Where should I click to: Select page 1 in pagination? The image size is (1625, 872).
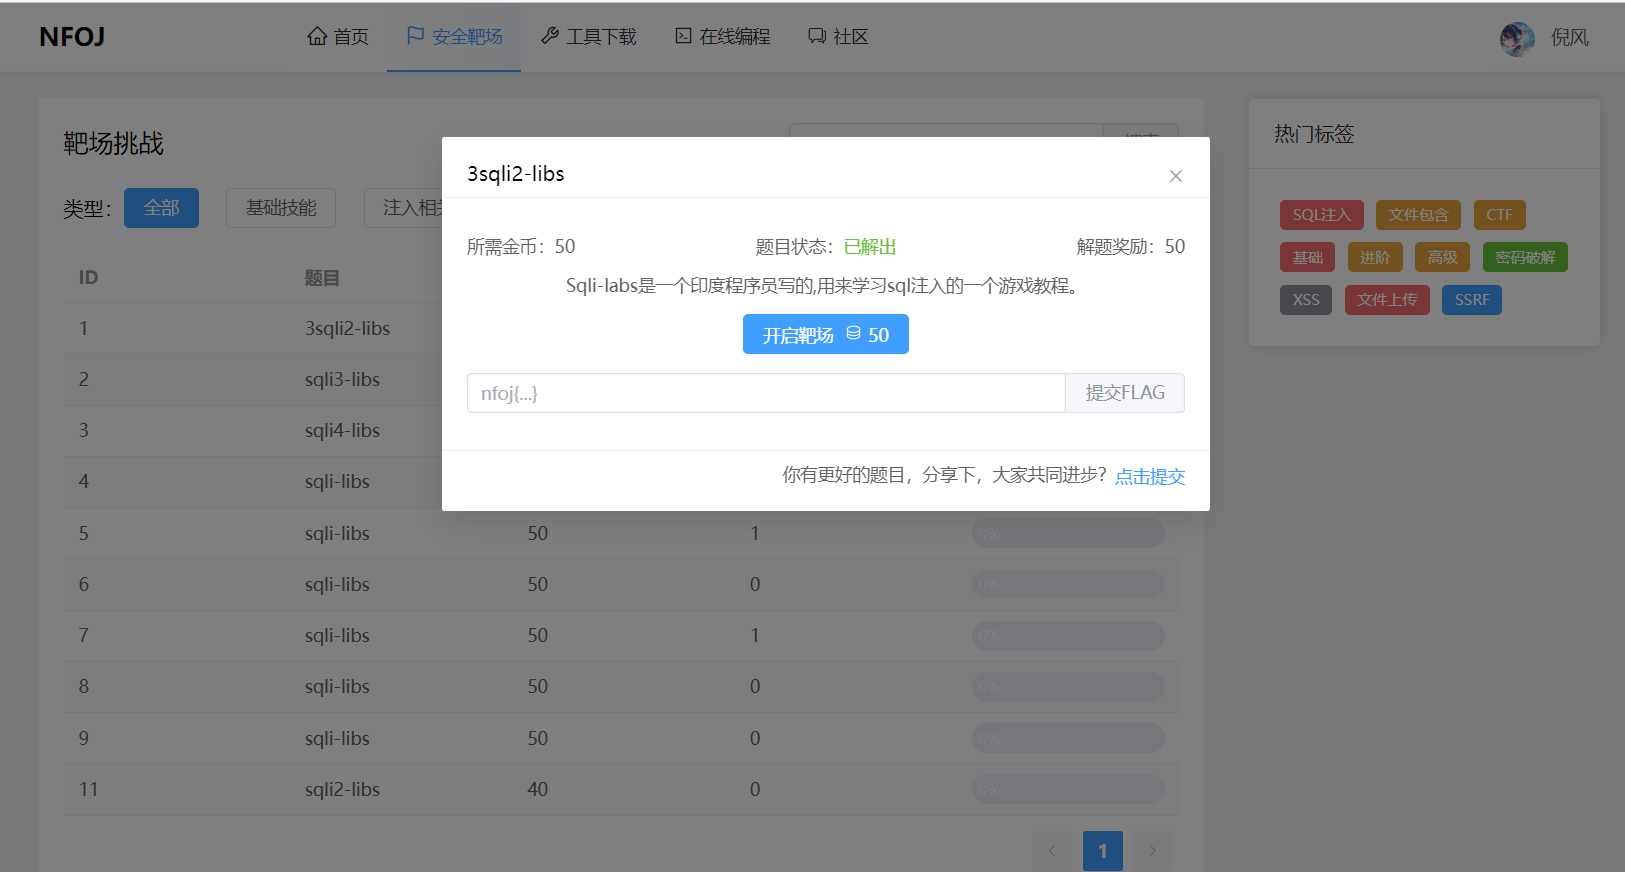1103,851
